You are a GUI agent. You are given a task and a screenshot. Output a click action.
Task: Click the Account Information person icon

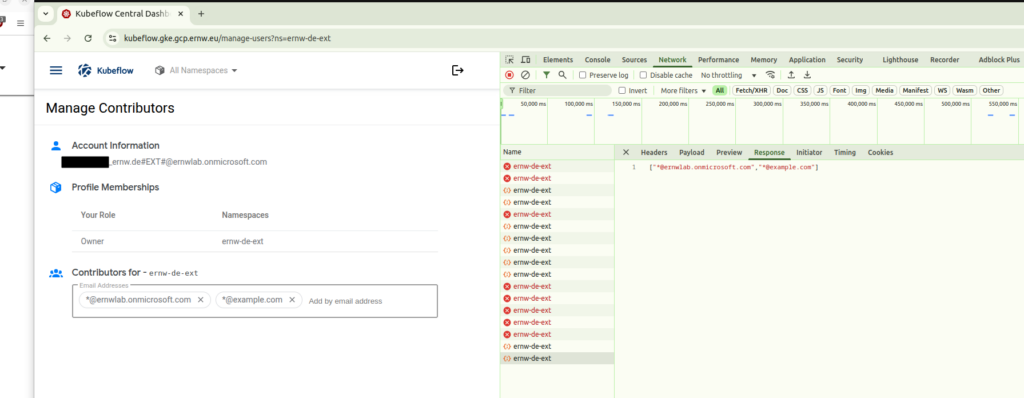(56, 146)
